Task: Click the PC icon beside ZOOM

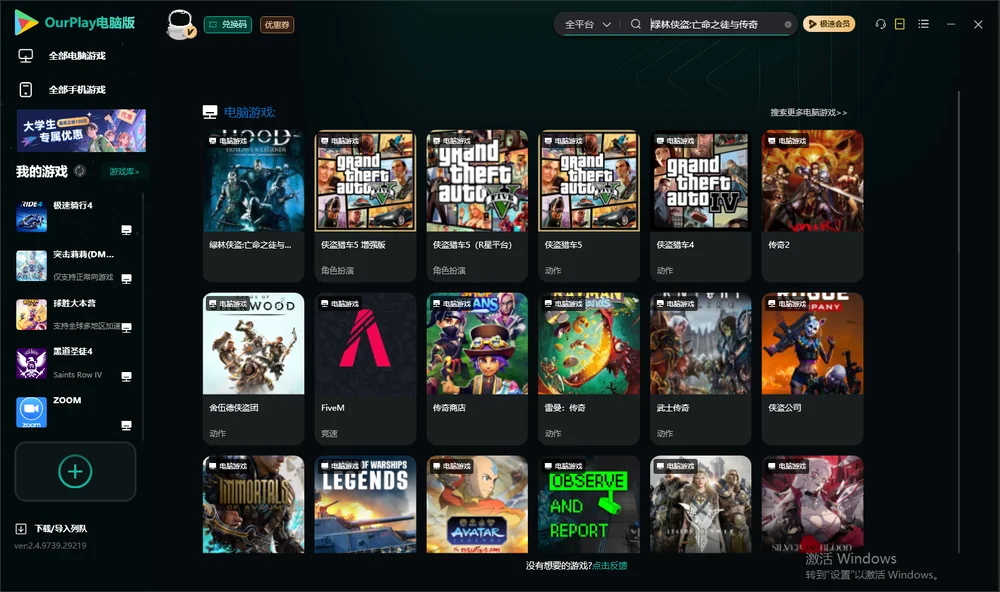Action: click(126, 426)
